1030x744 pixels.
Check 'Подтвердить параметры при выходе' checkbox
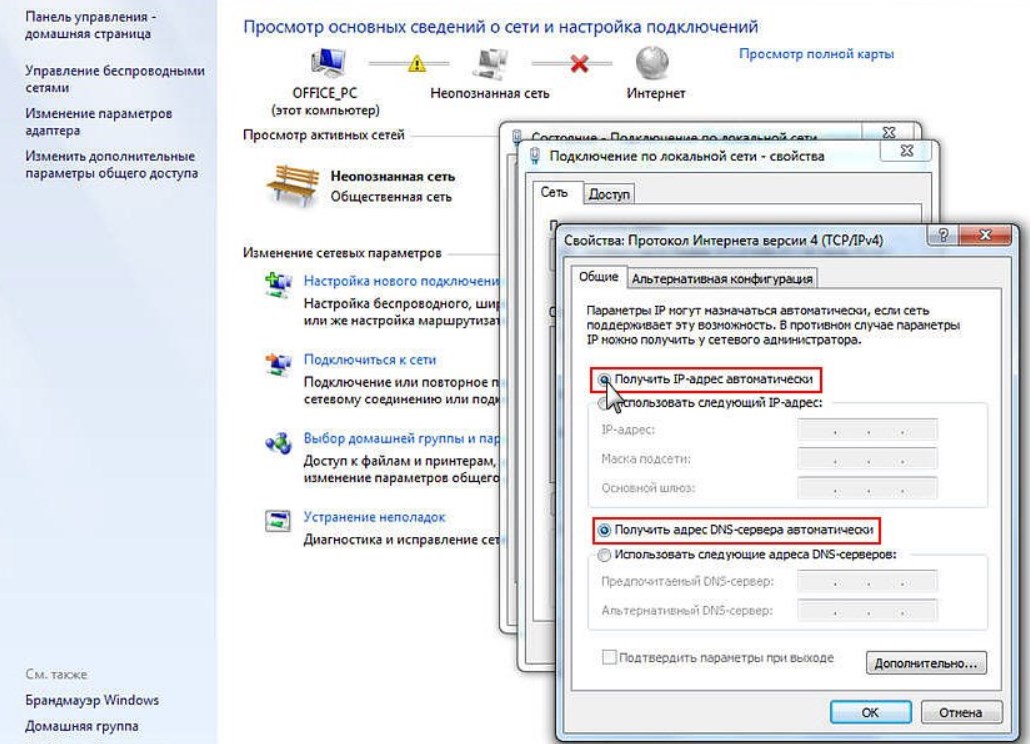[x=609, y=657]
